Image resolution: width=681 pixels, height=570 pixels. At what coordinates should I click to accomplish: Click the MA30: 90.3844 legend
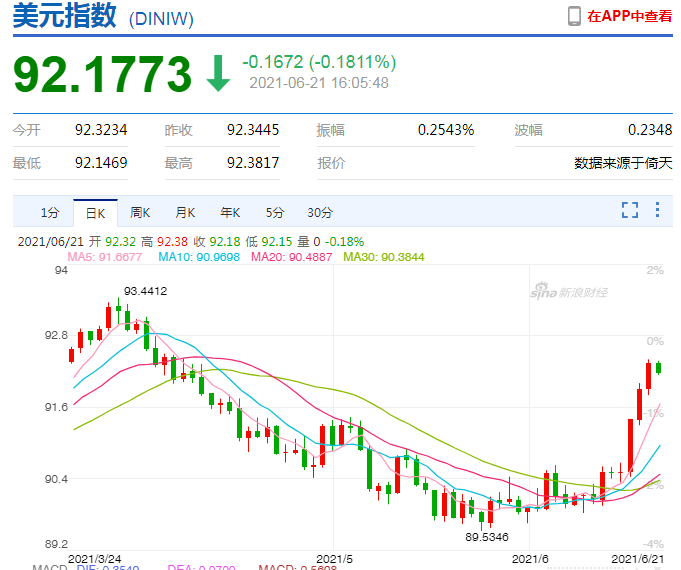pos(384,257)
